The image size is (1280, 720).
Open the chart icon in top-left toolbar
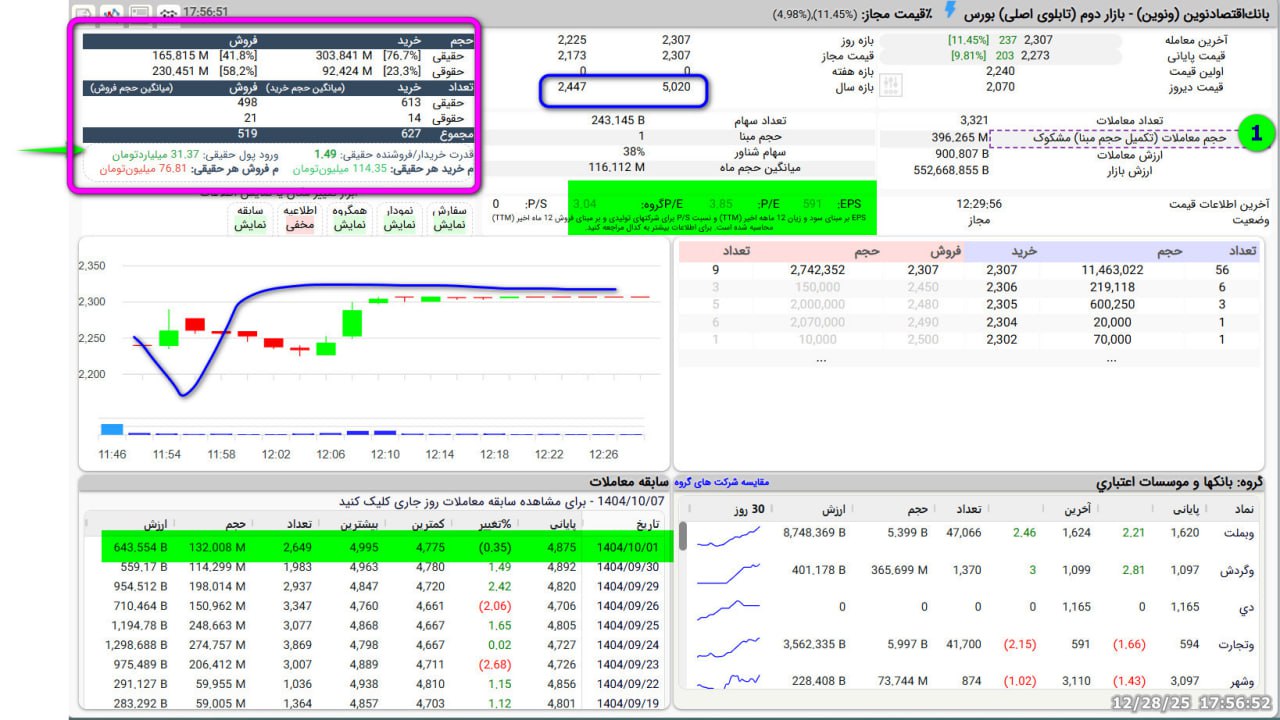pyautogui.click(x=111, y=13)
